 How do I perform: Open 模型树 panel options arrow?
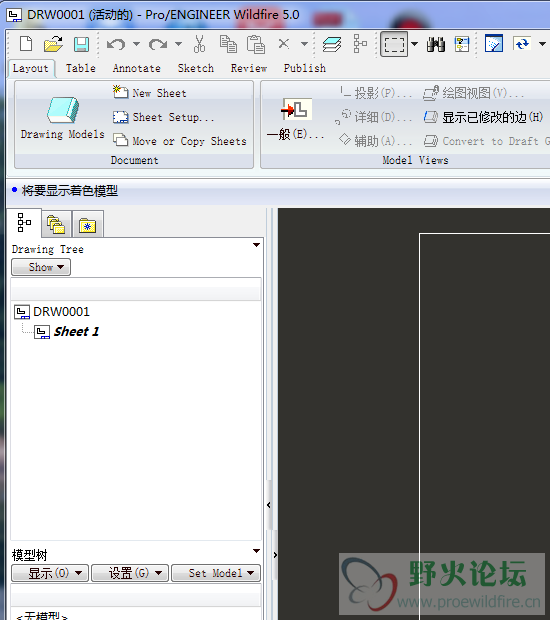coord(256,551)
